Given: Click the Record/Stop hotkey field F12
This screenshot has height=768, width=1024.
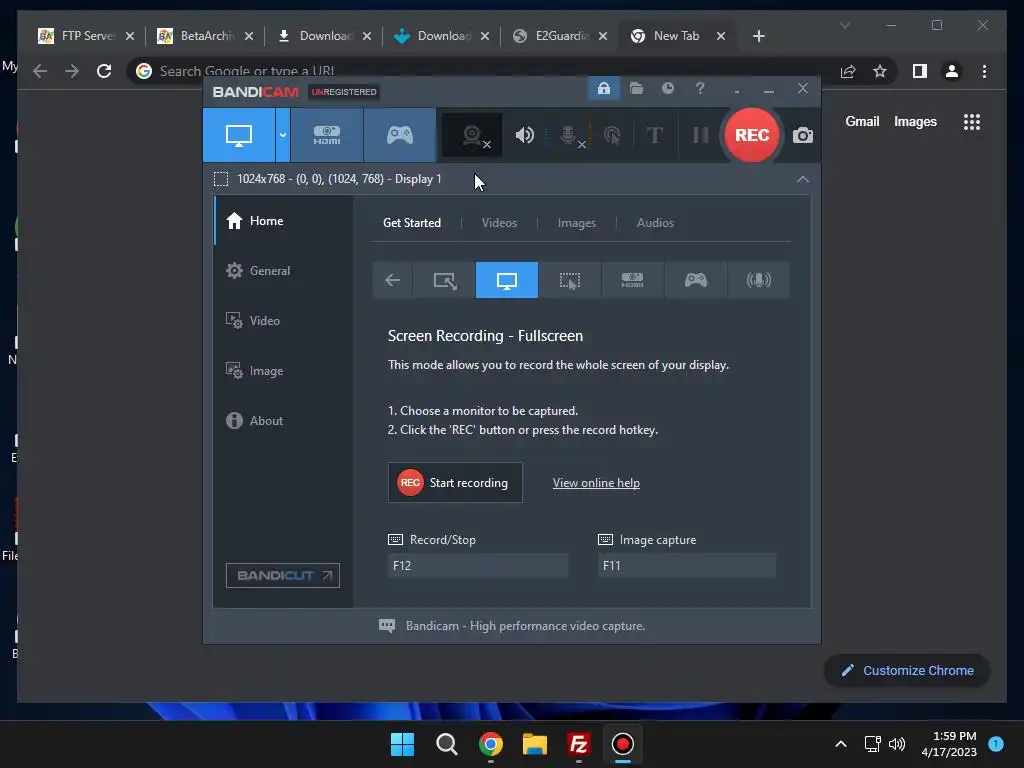Looking at the screenshot, I should [478, 566].
